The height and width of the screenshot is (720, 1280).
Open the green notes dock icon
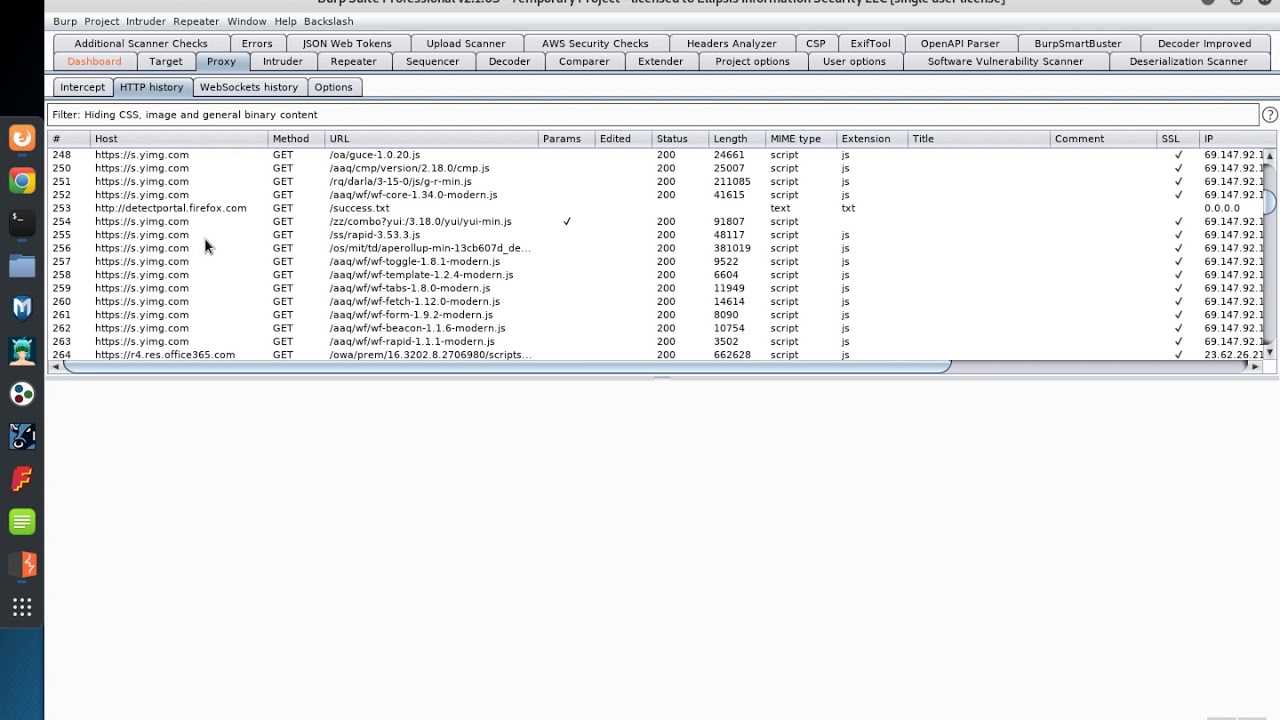[x=22, y=521]
